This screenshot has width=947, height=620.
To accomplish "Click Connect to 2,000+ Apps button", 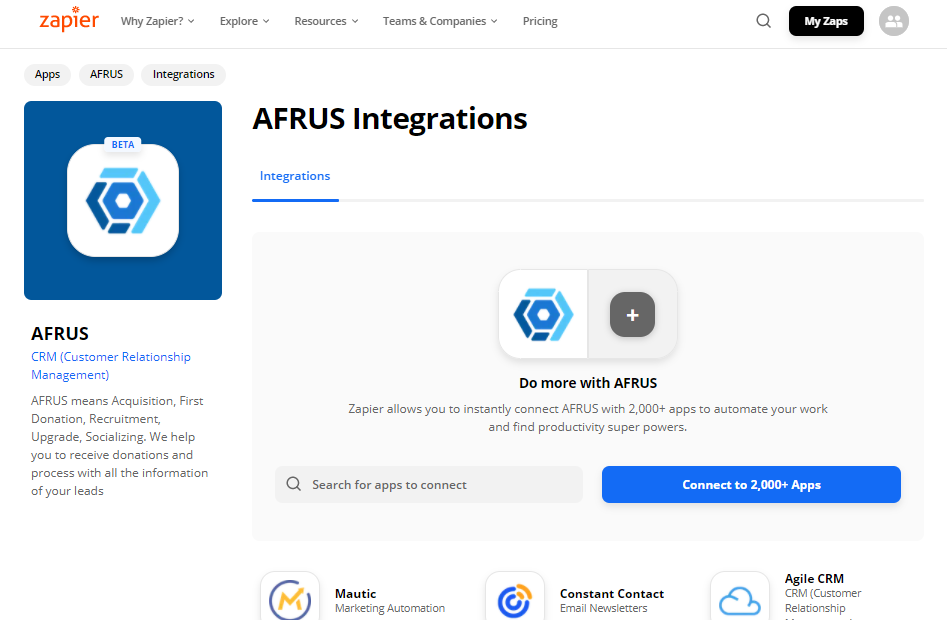I will tap(751, 484).
